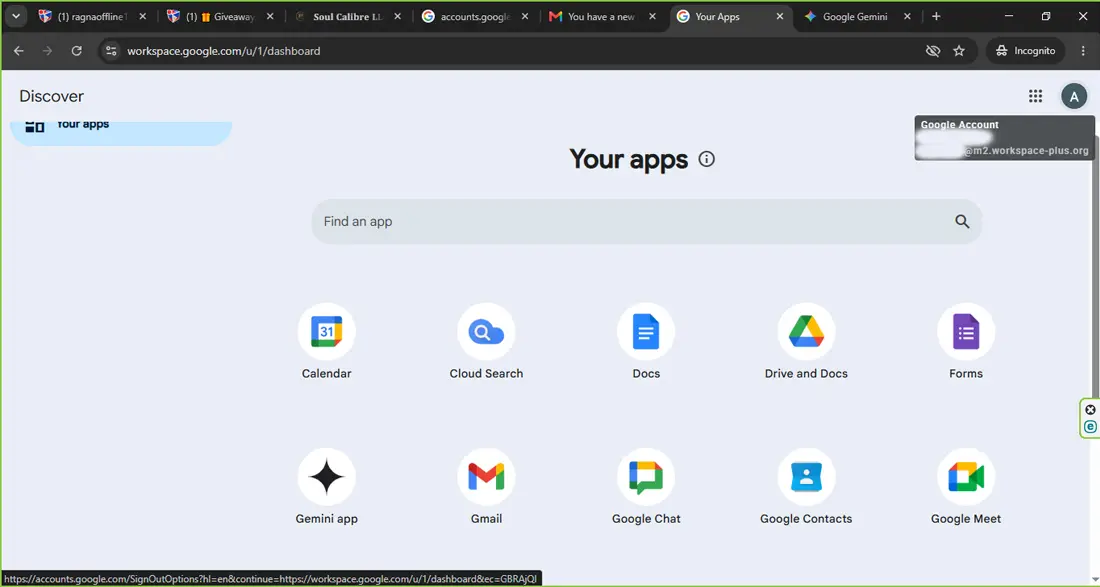Click the side panel e extension icon
This screenshot has width=1100, height=587.
click(x=1090, y=426)
